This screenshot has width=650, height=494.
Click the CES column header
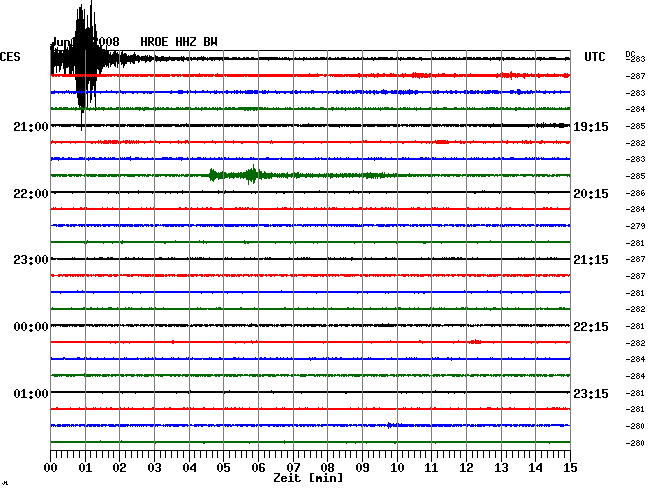tap(10, 57)
